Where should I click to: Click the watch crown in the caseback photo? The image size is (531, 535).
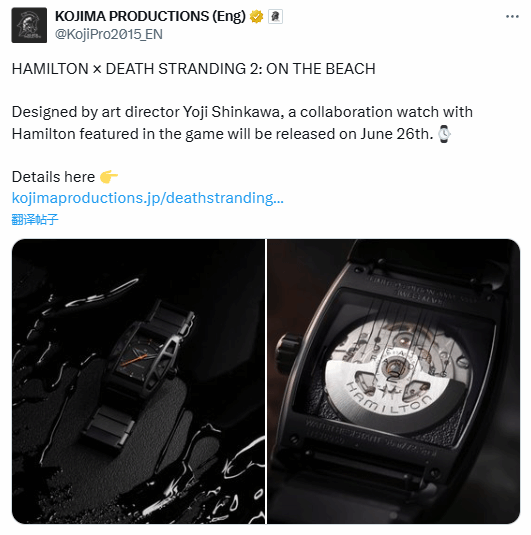[x=288, y=351]
